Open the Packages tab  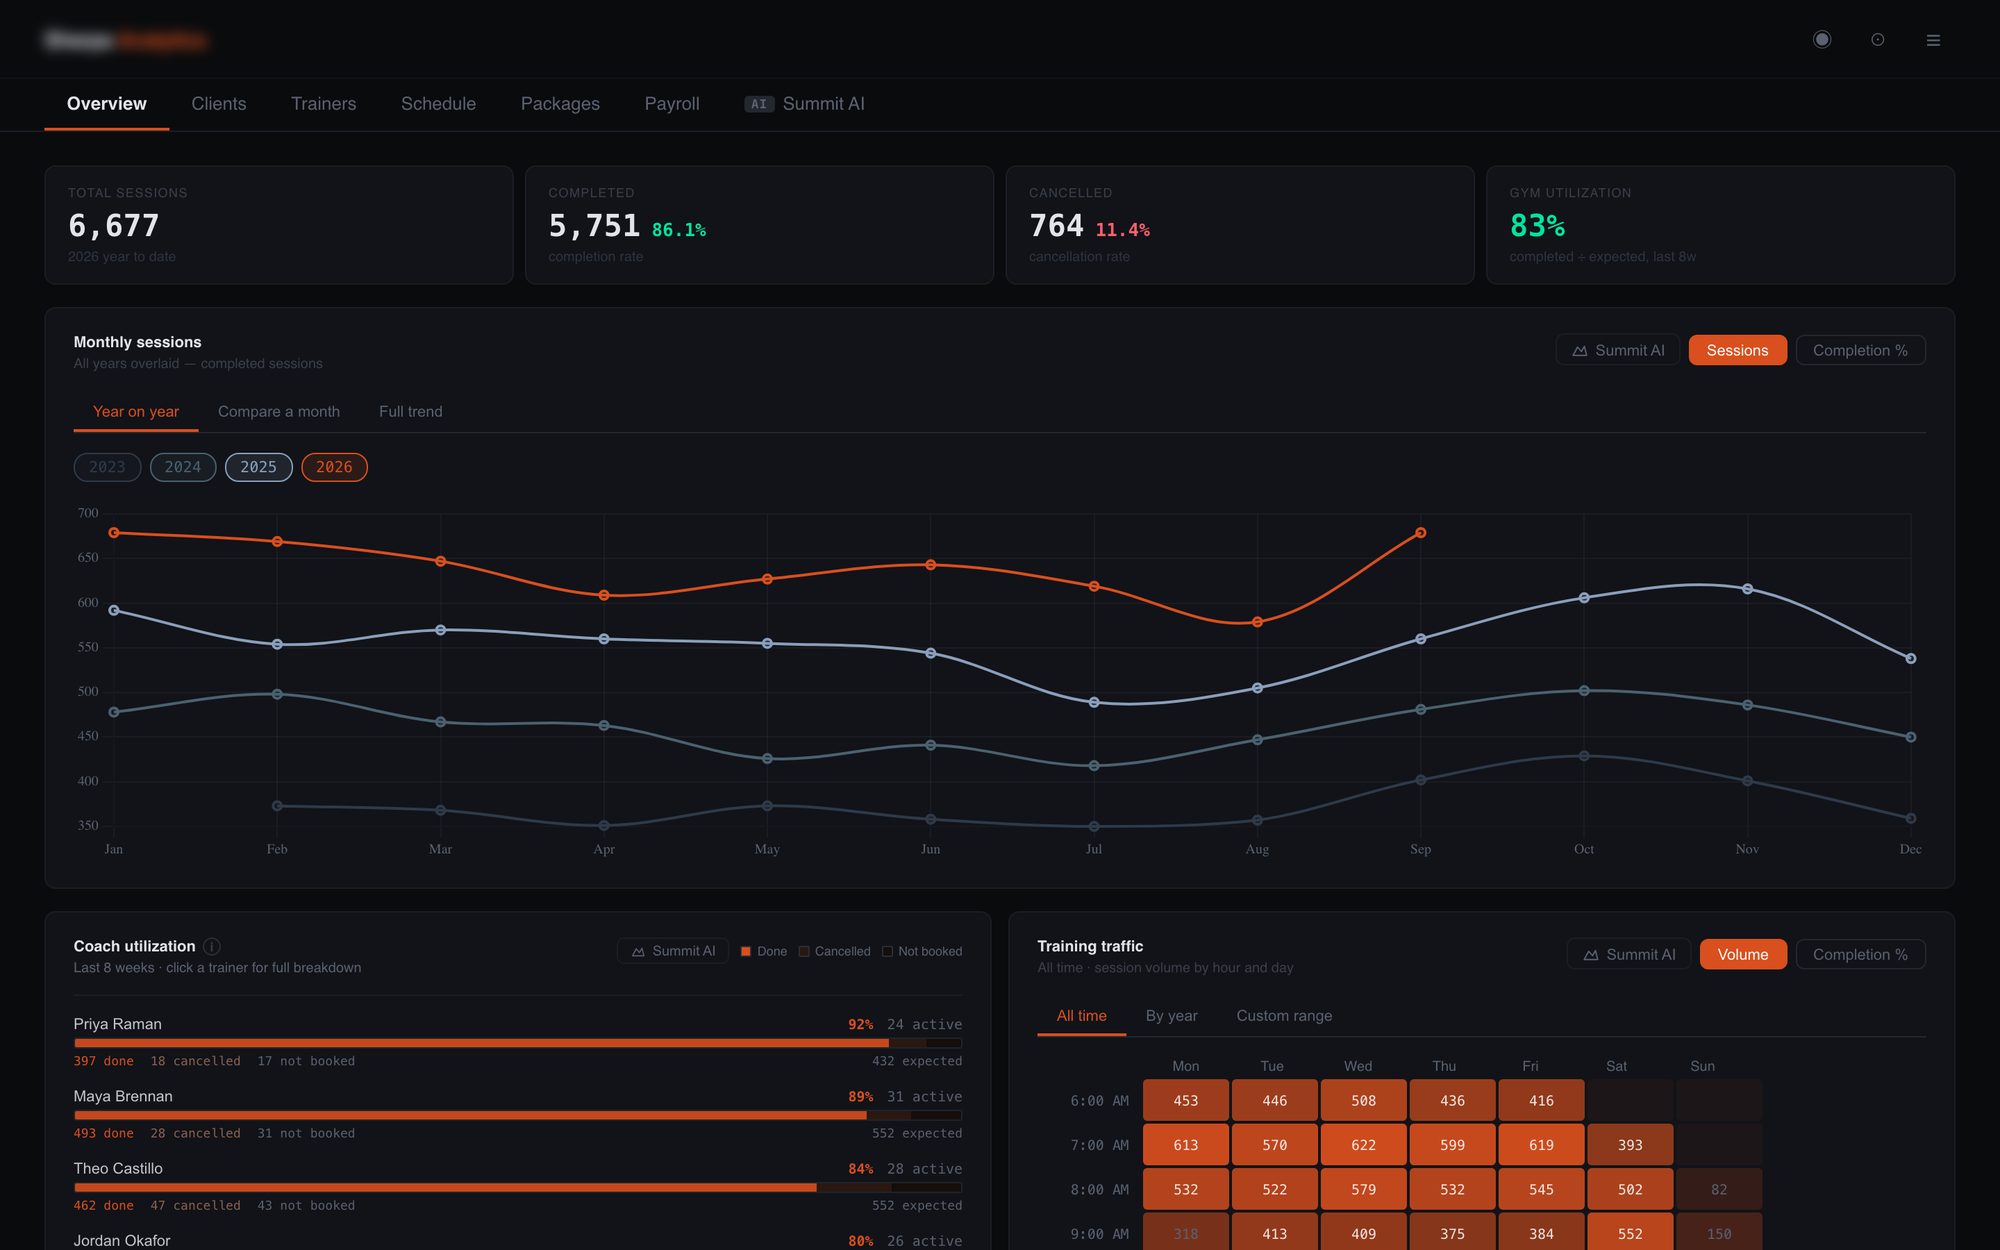coord(560,104)
